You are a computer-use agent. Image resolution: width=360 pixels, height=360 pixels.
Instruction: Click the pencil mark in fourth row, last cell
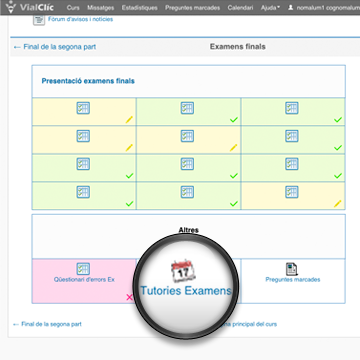point(338,203)
